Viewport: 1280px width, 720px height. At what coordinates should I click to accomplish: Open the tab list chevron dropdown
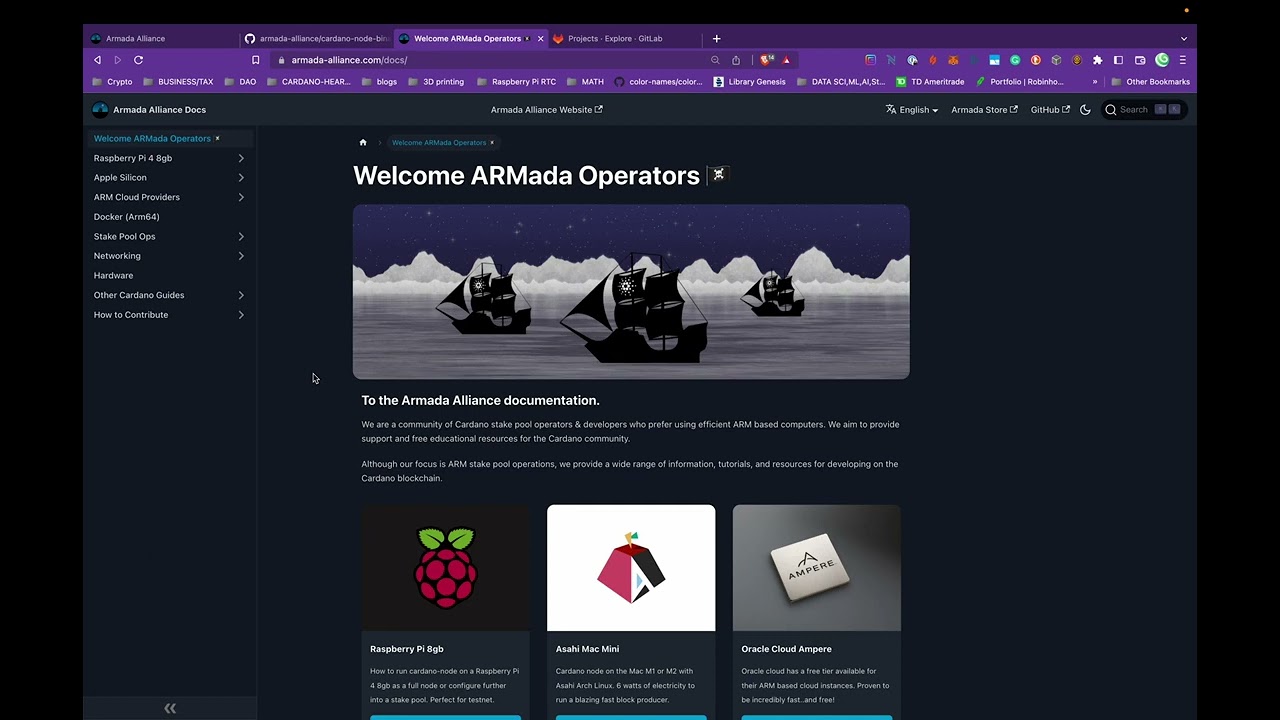click(x=1184, y=38)
